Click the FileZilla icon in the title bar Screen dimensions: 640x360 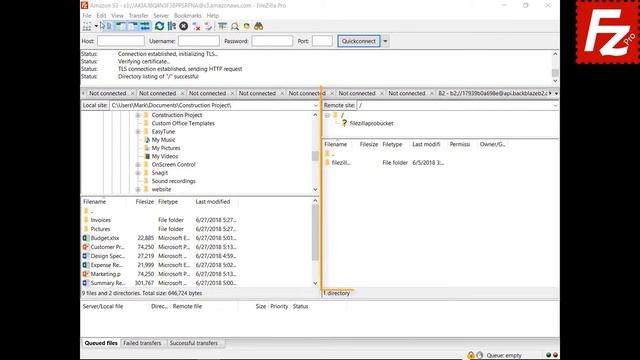tap(84, 5)
